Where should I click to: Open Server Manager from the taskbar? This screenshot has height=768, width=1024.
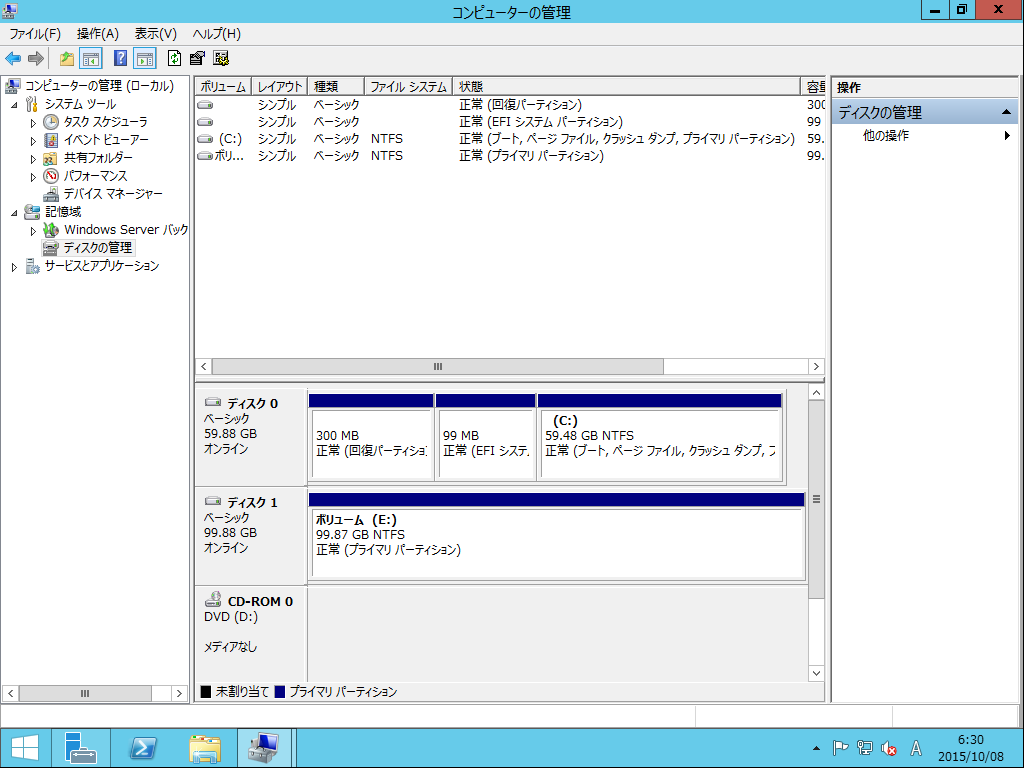81,748
